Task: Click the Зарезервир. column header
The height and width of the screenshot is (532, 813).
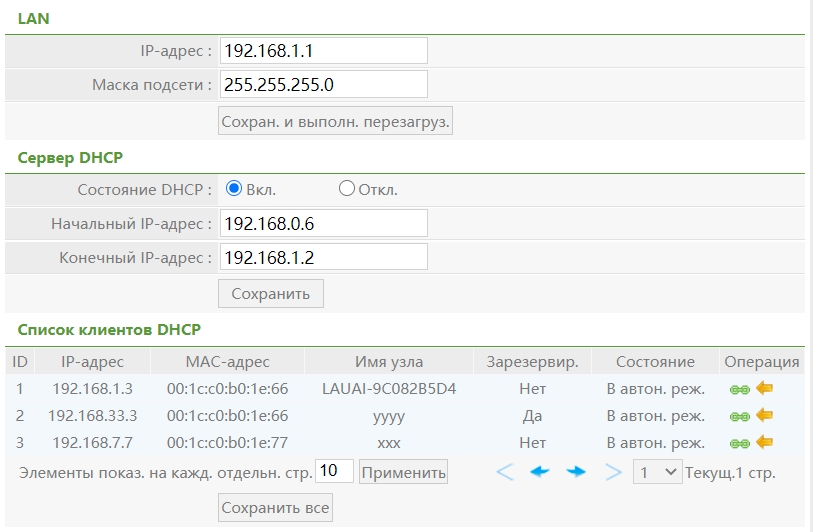Action: coord(532,361)
